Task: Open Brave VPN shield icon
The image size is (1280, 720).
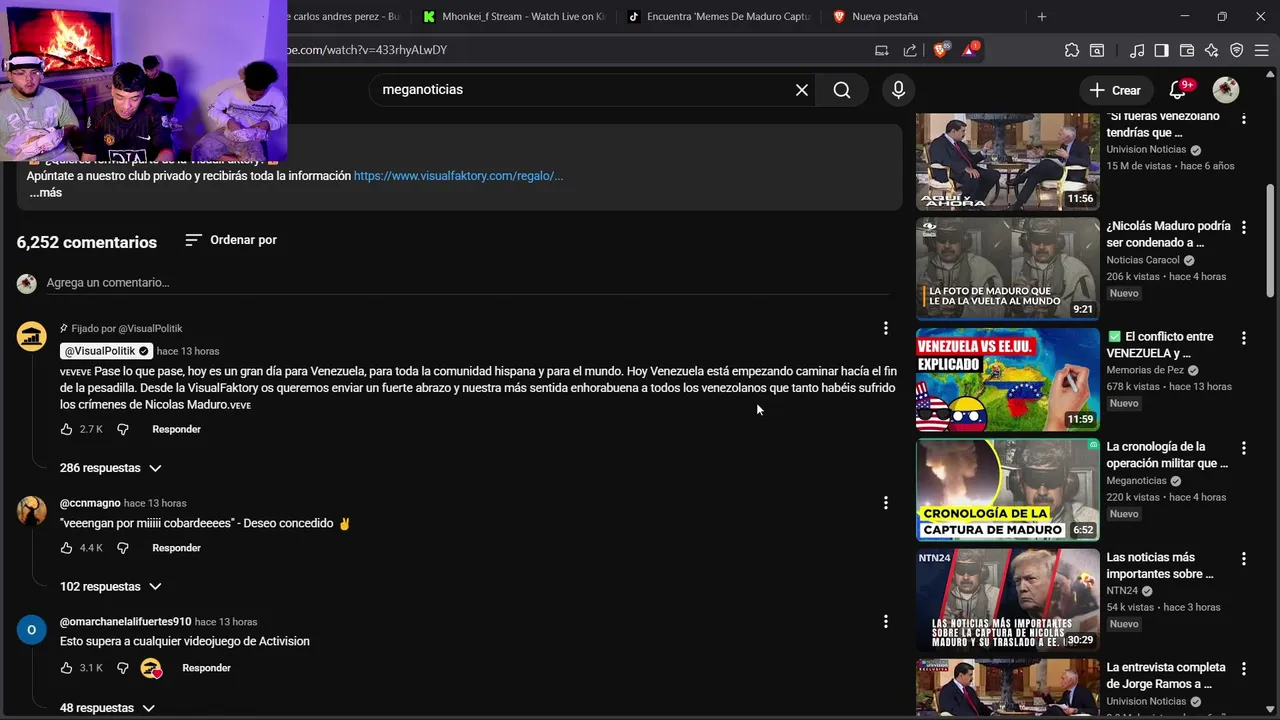Action: 1236,50
